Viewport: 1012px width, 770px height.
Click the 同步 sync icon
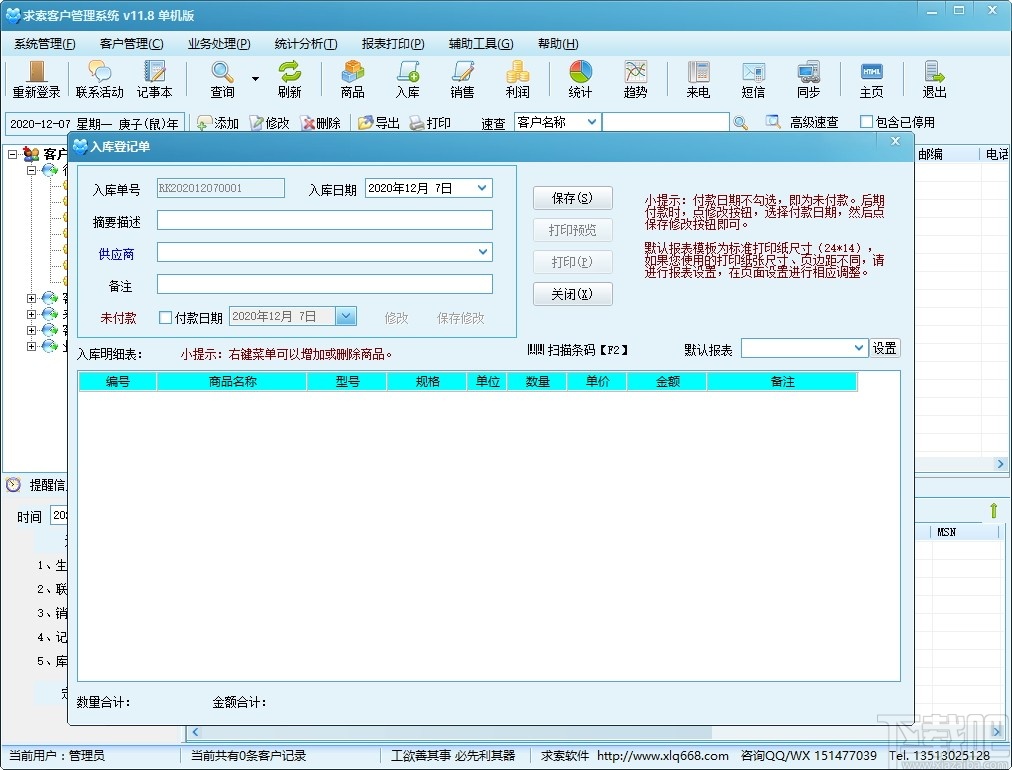[x=808, y=79]
